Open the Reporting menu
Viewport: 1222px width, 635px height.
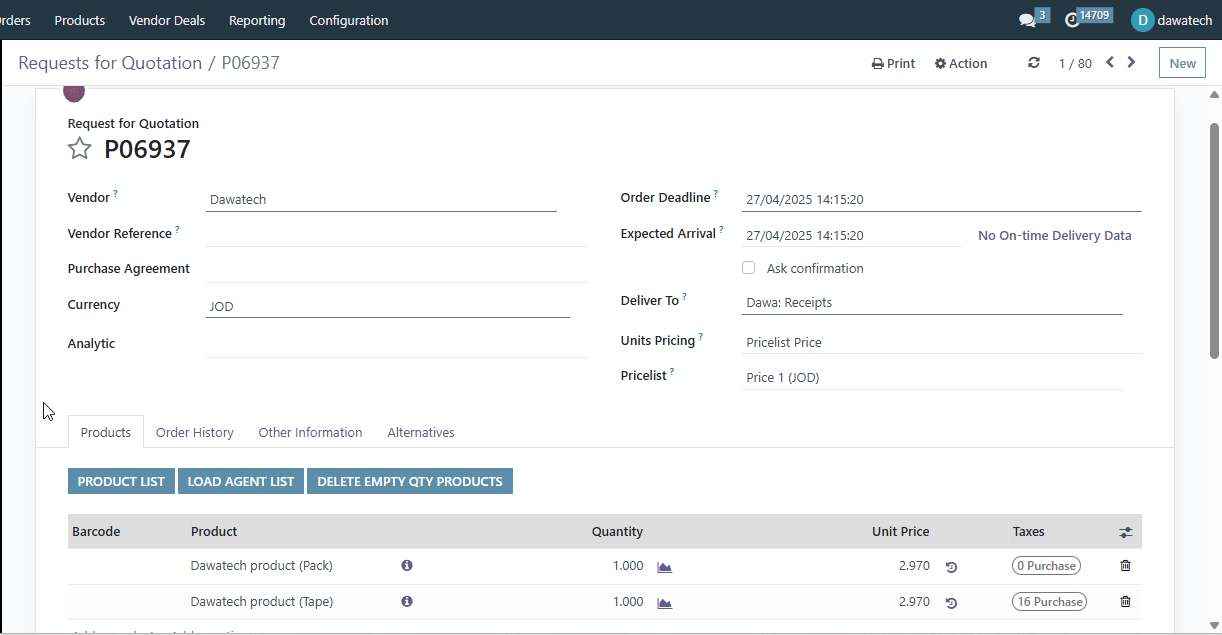click(257, 20)
